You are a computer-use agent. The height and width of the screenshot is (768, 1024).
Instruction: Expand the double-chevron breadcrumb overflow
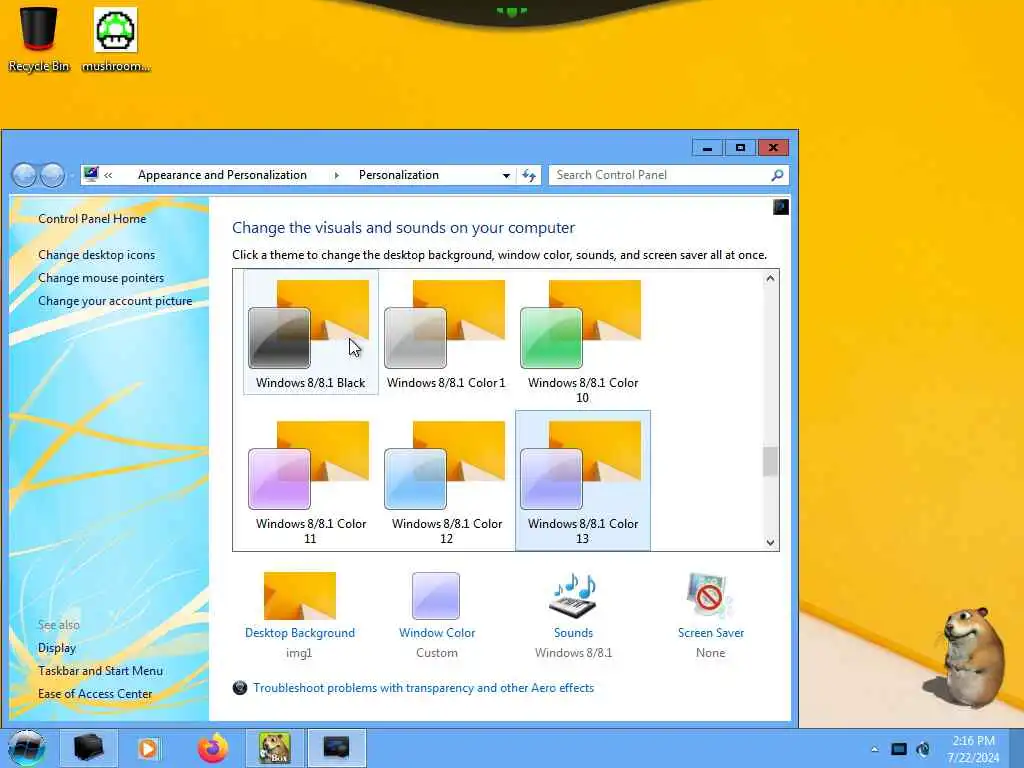click(x=108, y=175)
